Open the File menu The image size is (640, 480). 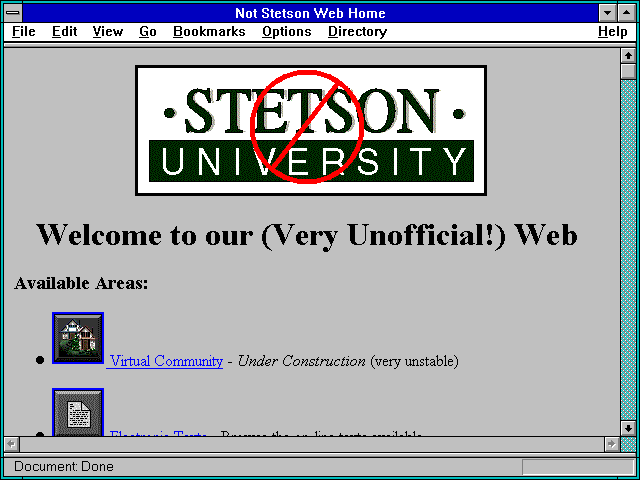24,31
